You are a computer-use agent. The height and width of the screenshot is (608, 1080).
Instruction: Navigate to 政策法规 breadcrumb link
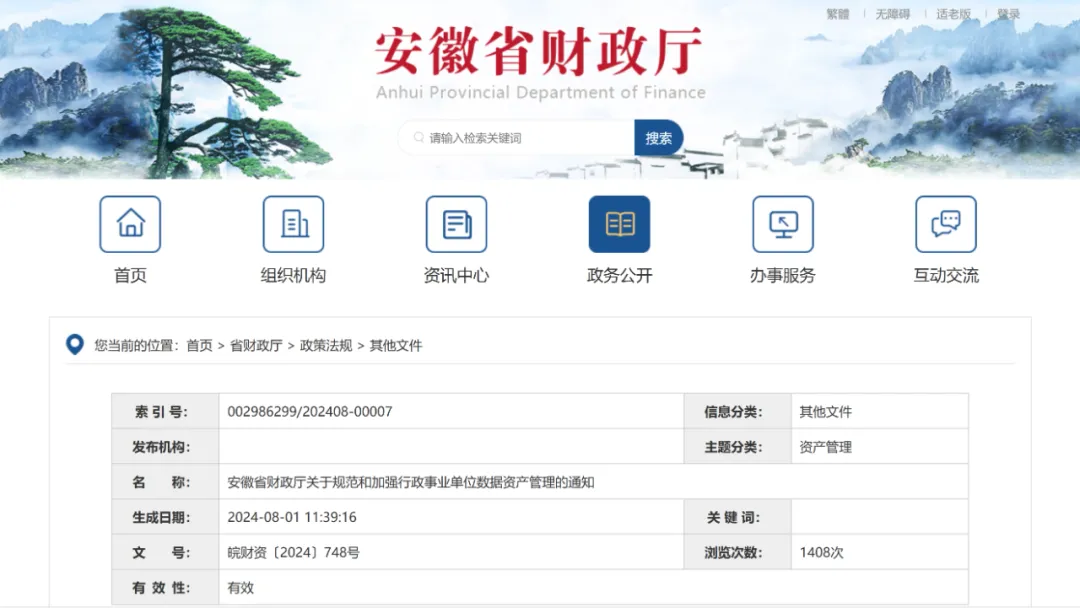(x=326, y=346)
